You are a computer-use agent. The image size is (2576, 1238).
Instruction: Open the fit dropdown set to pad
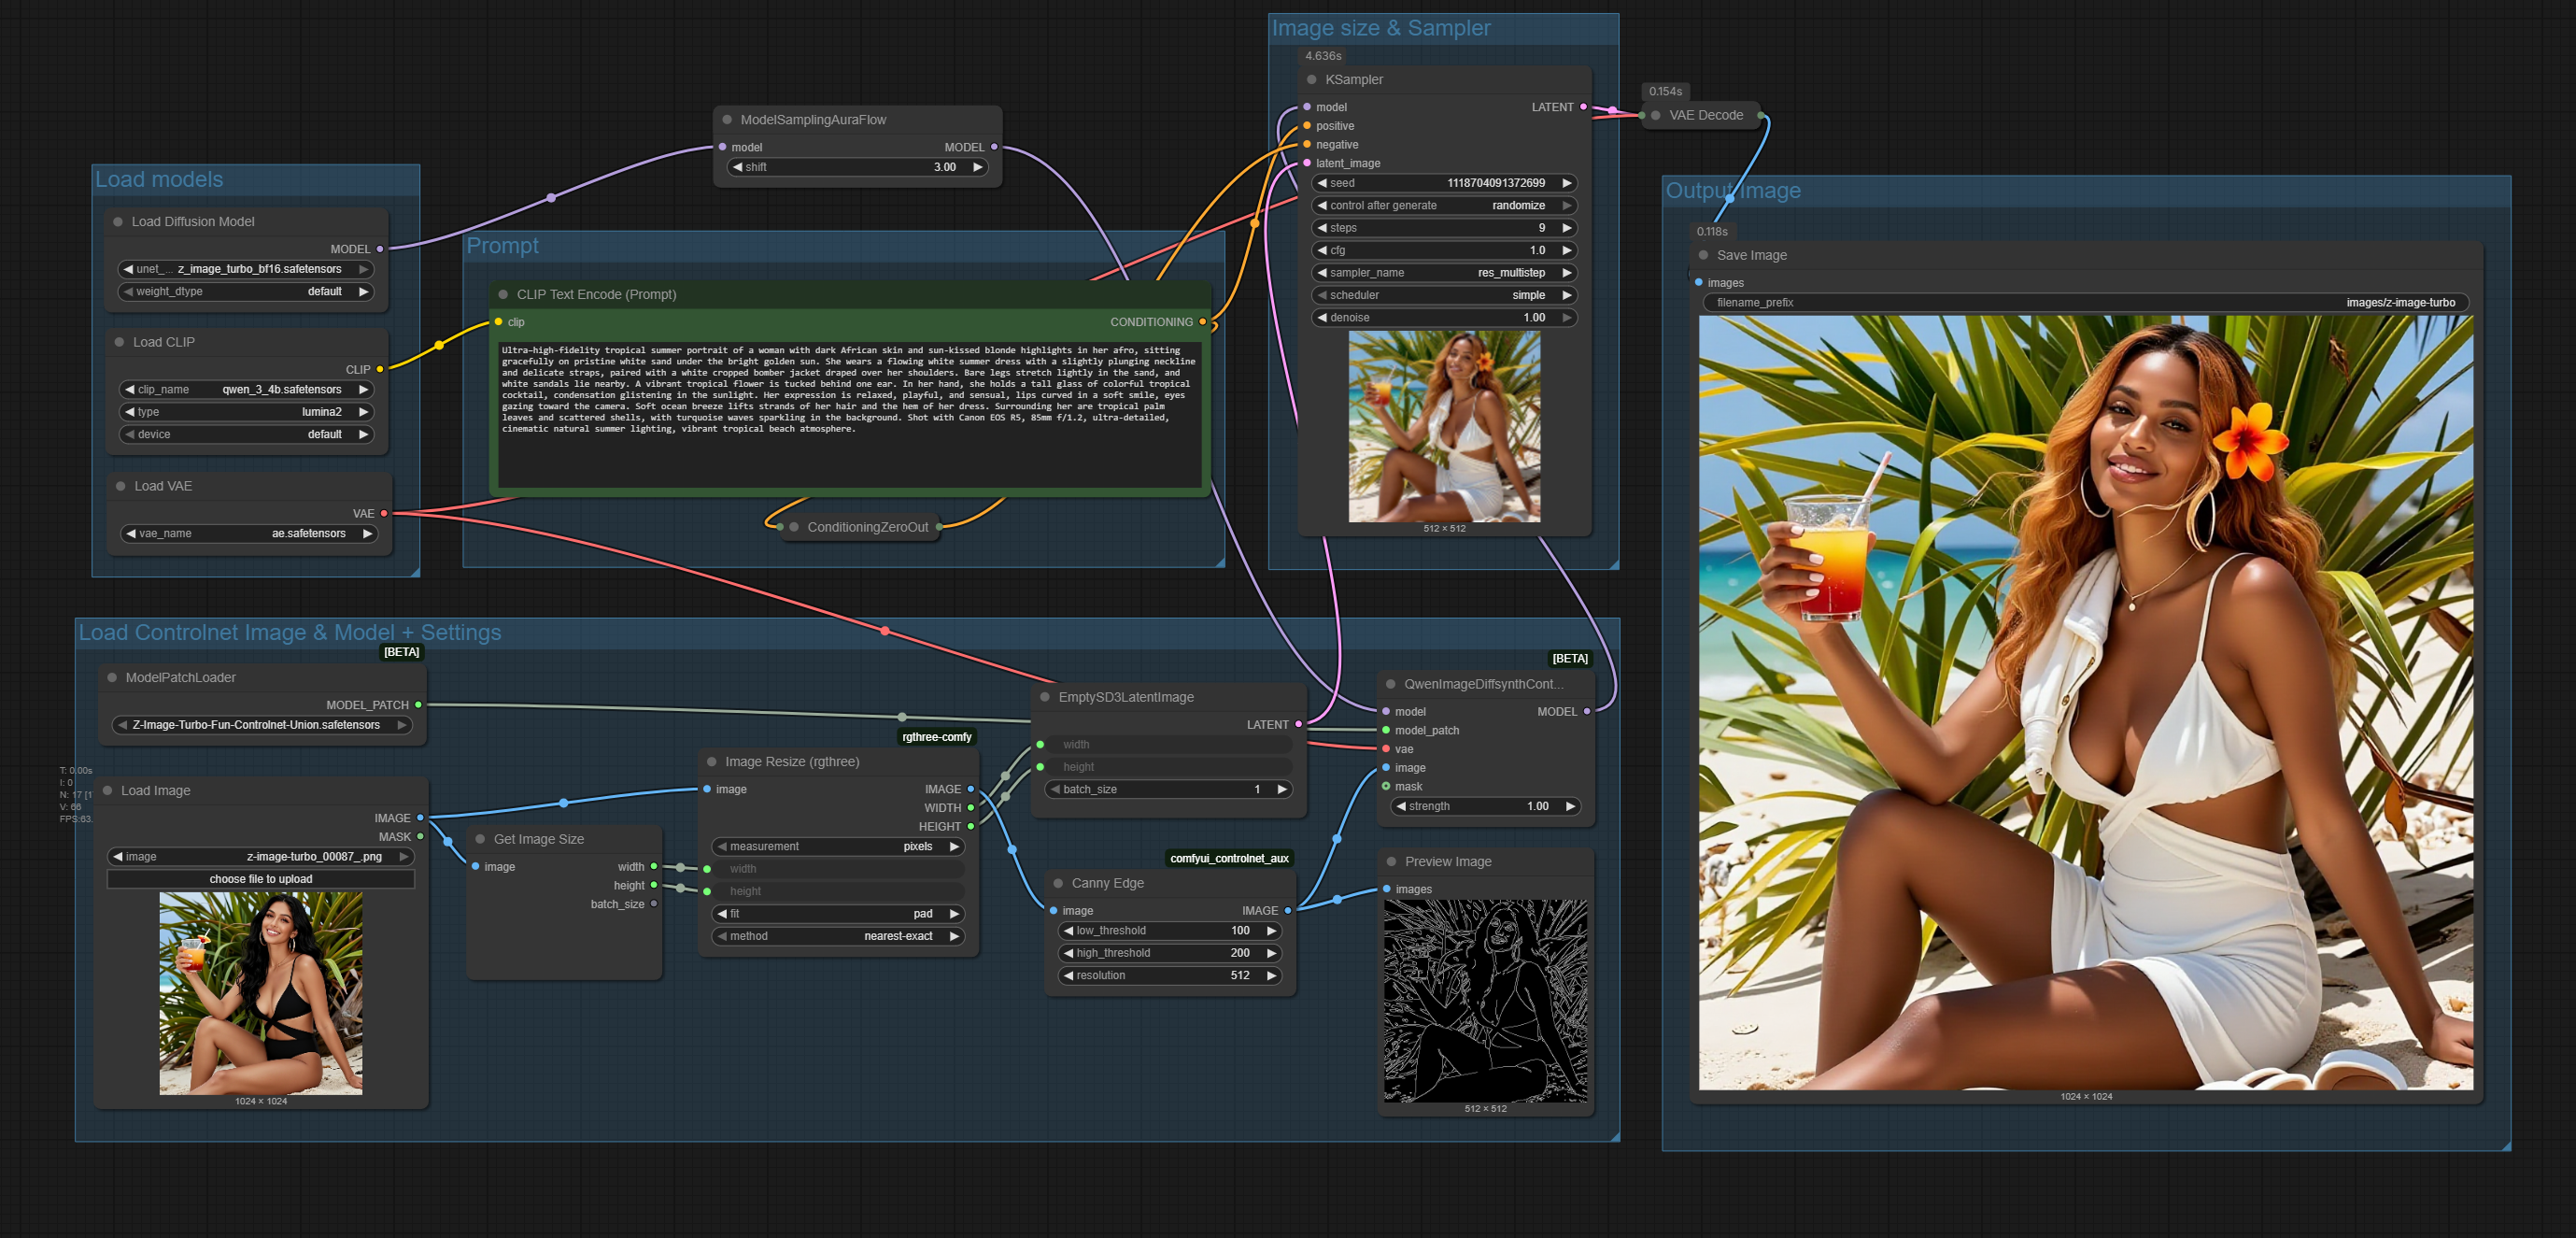[x=837, y=914]
